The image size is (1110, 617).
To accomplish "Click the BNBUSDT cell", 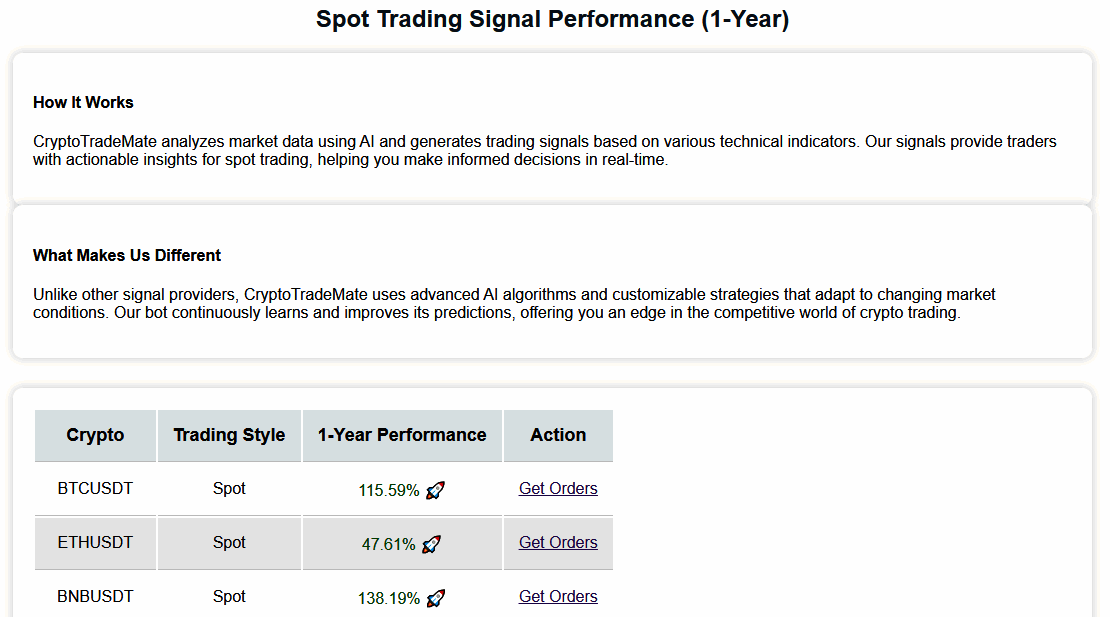I will [x=95, y=597].
